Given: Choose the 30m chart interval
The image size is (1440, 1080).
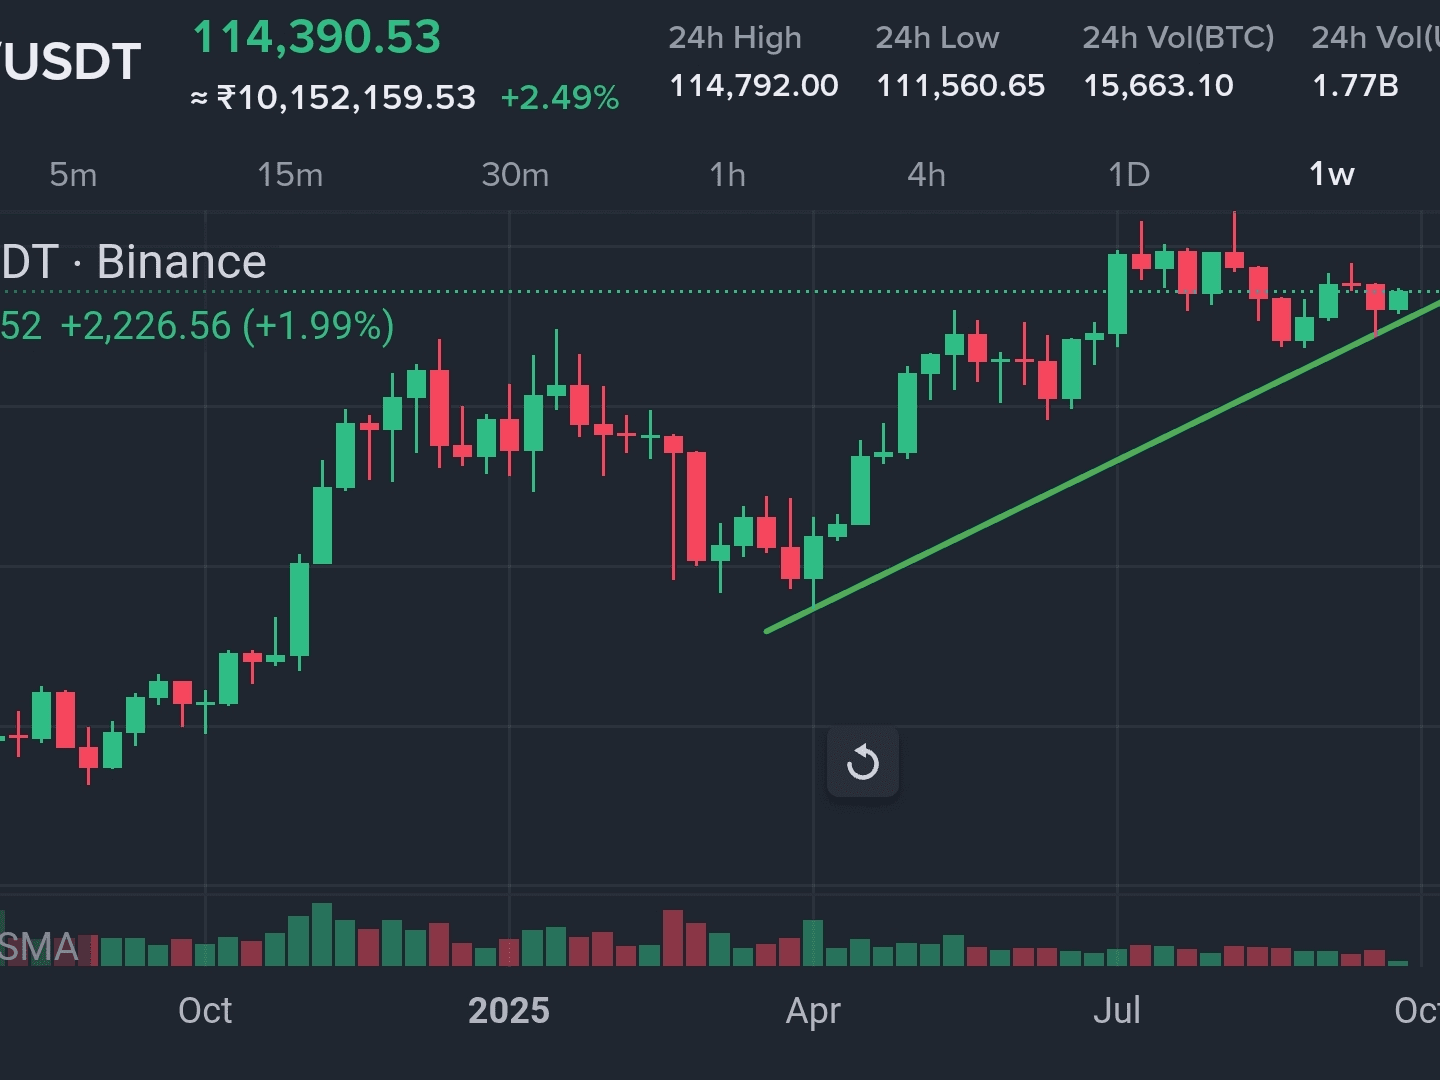Looking at the screenshot, I should [x=515, y=175].
